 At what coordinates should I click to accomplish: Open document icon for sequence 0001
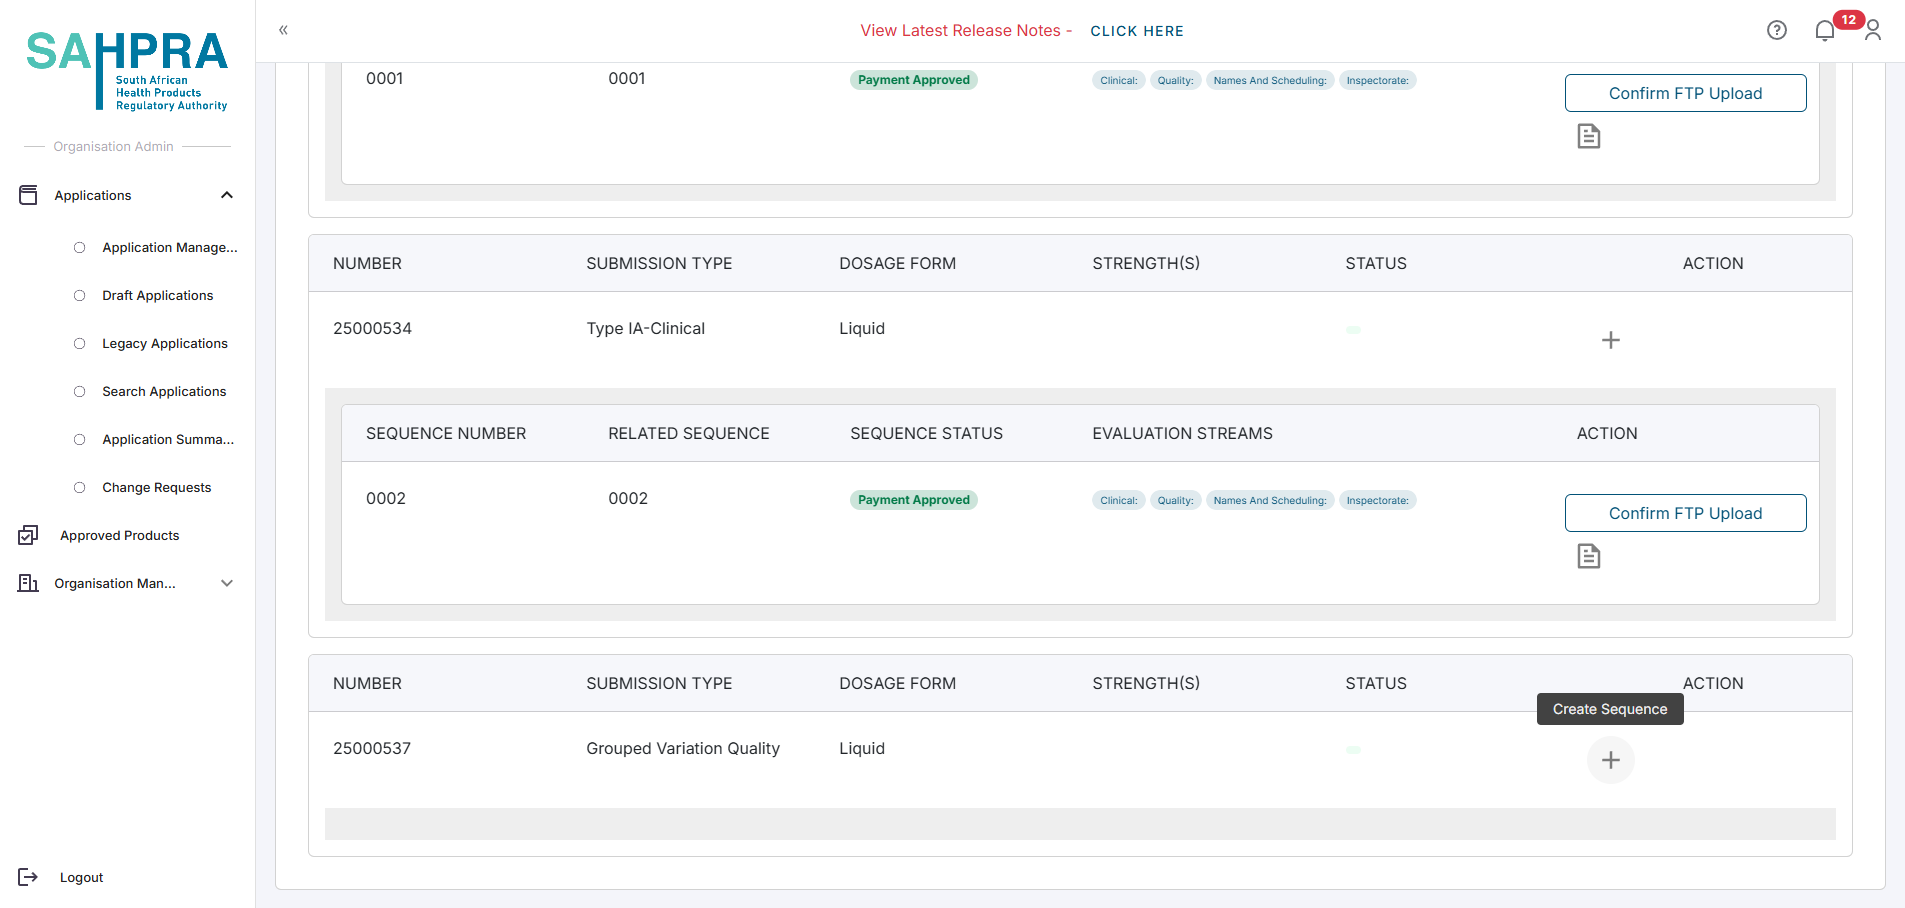pos(1588,136)
